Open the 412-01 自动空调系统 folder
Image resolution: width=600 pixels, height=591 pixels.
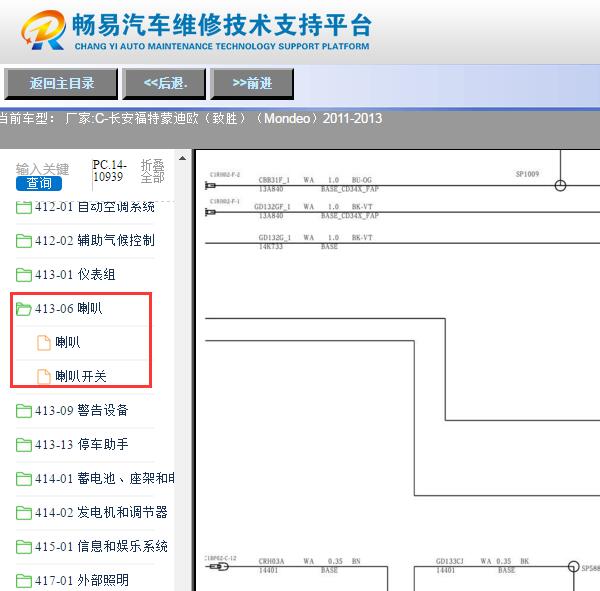point(95,207)
